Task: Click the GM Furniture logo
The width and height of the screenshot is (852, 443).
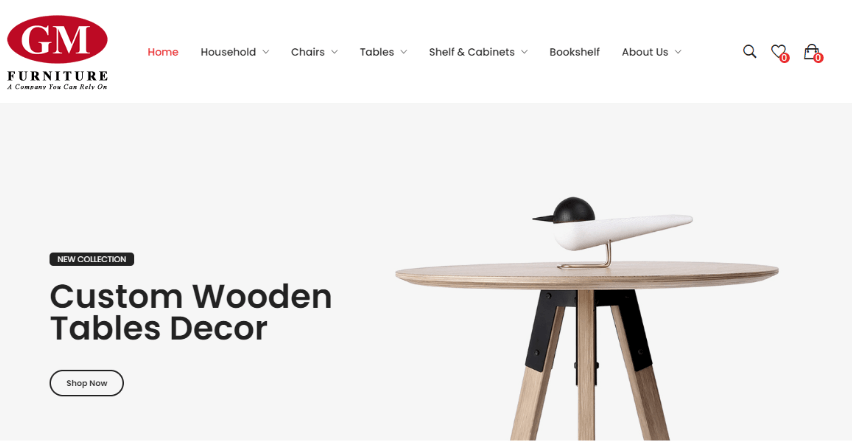Action: click(x=57, y=52)
